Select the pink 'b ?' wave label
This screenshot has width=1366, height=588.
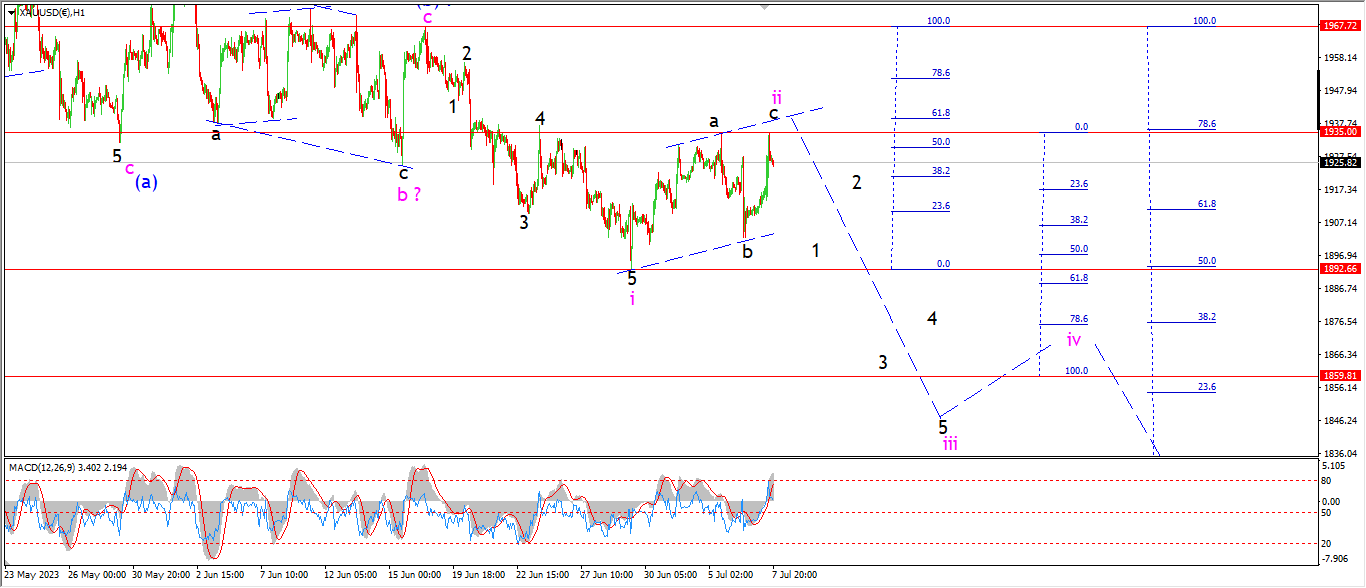[409, 194]
